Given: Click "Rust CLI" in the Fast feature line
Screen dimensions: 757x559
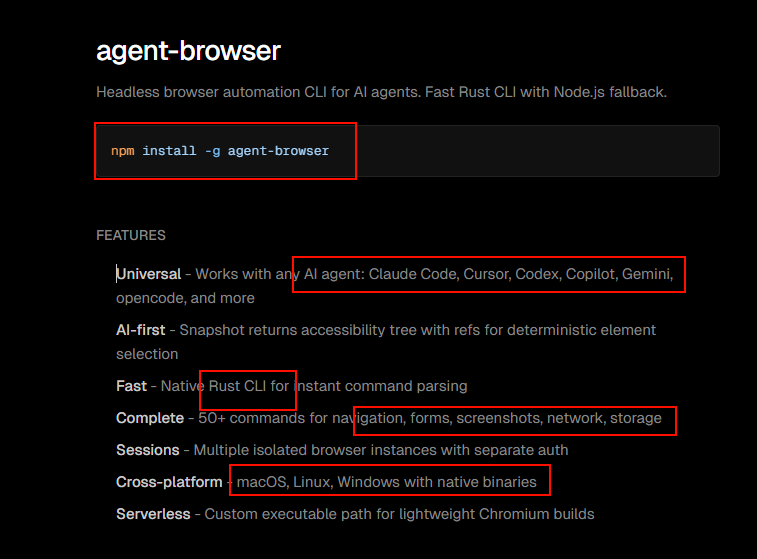Looking at the screenshot, I should [x=238, y=386].
